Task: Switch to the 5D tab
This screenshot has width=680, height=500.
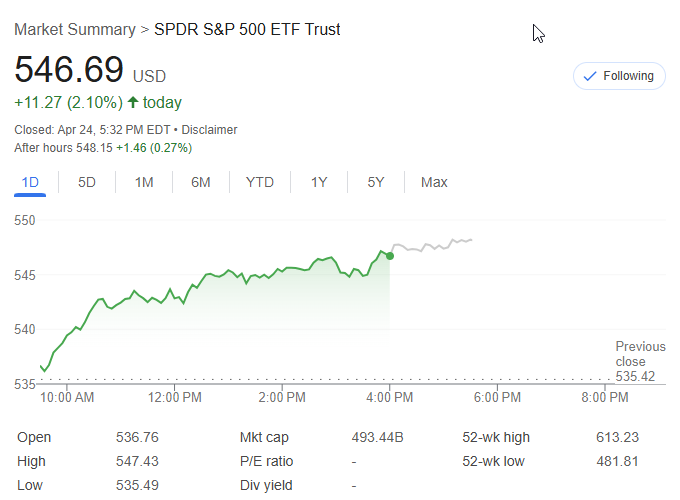Action: 87,182
